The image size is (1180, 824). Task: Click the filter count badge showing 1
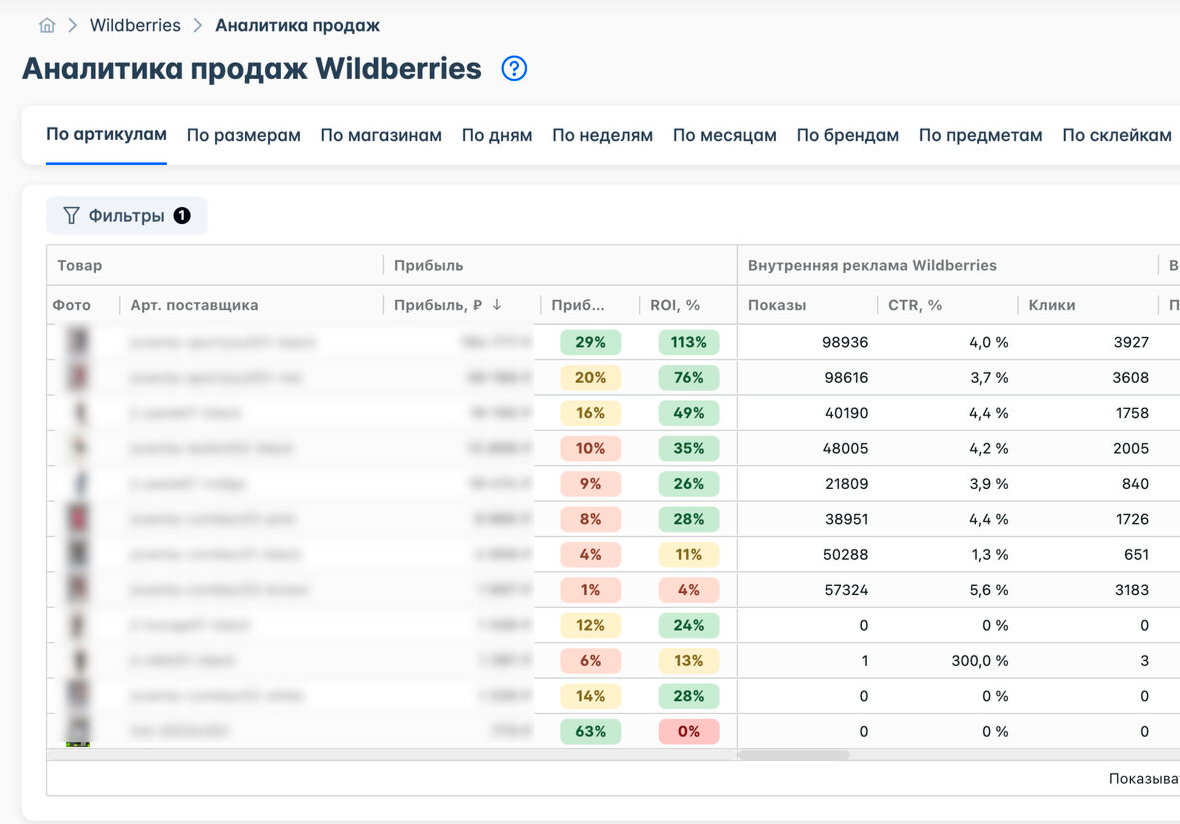(182, 216)
